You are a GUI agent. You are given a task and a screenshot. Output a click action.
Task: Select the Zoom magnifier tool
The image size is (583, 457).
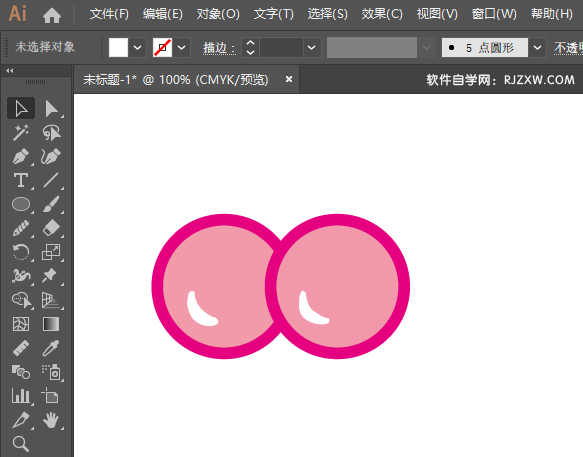tap(21, 444)
